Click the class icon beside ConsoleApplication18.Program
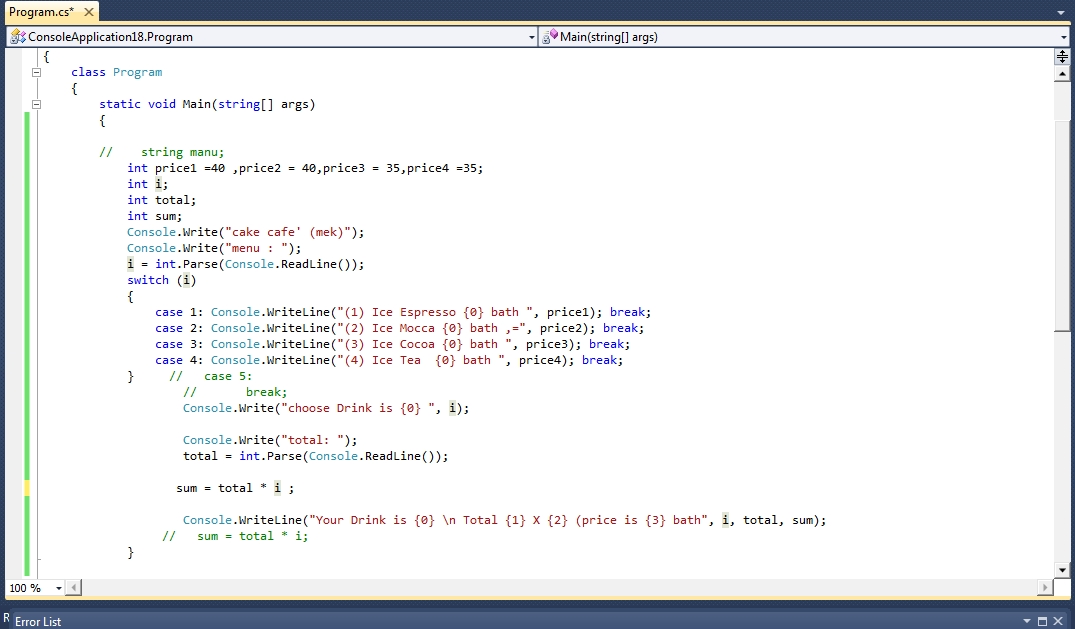The height and width of the screenshot is (629, 1075). point(17,37)
